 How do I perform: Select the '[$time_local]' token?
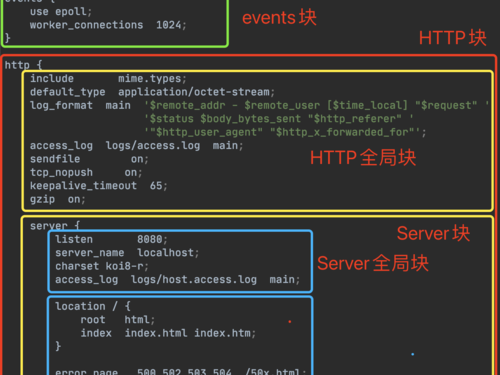point(367,105)
